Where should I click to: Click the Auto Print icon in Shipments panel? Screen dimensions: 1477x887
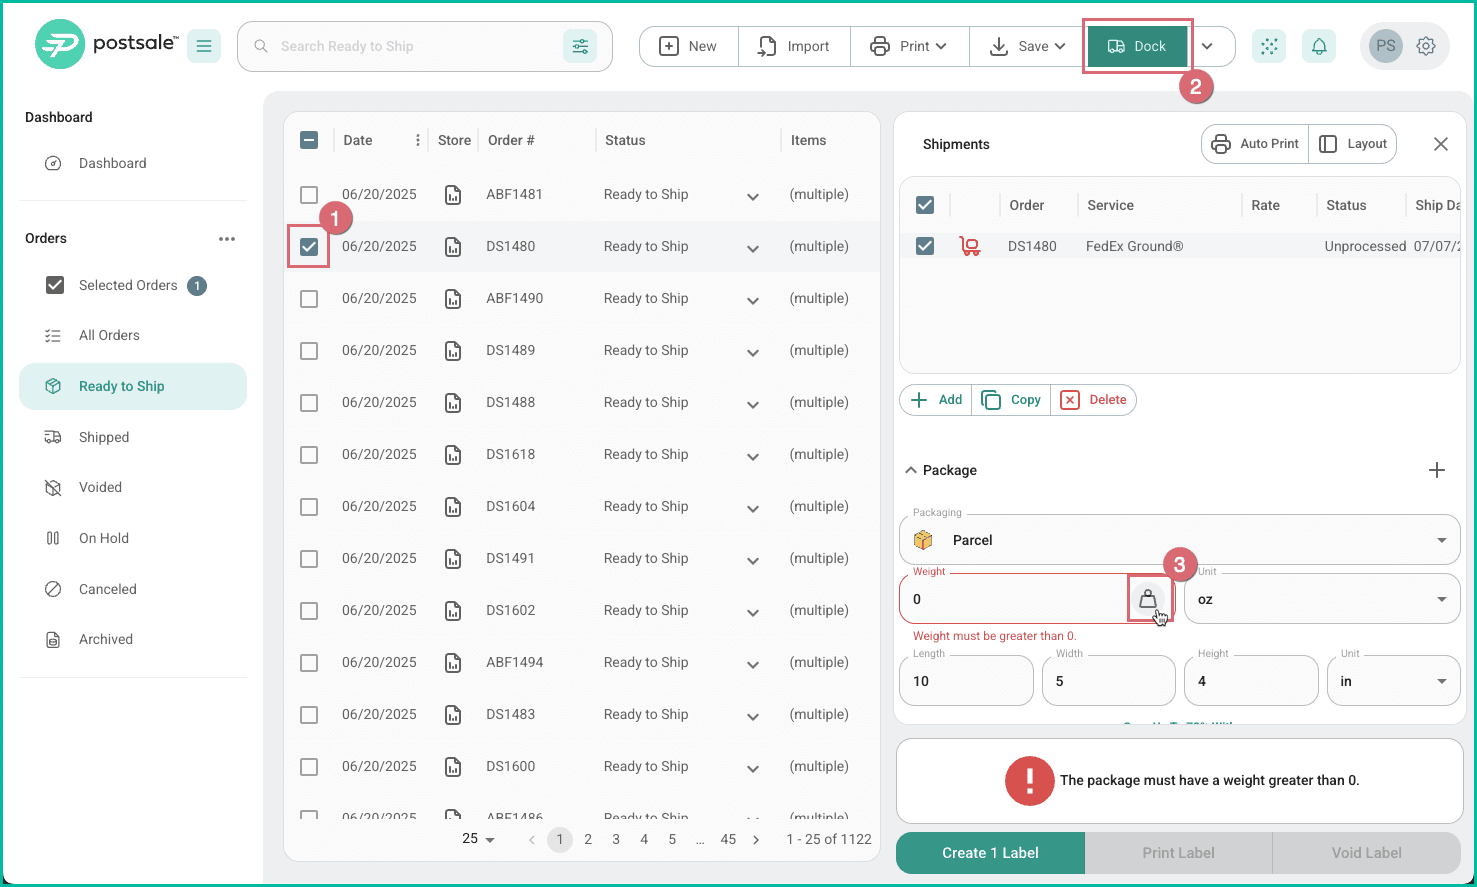[x=1221, y=143]
